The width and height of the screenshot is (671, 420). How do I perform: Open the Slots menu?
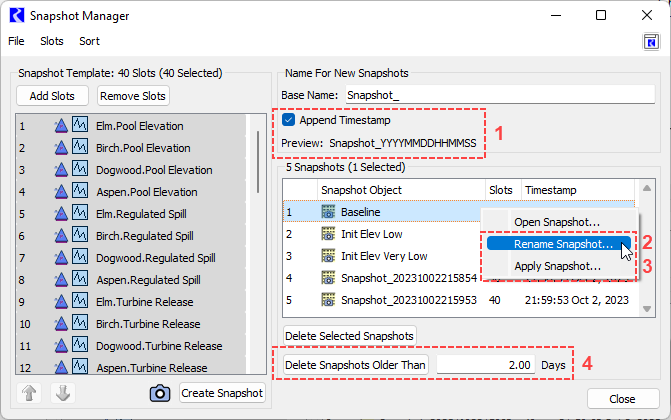(51, 41)
